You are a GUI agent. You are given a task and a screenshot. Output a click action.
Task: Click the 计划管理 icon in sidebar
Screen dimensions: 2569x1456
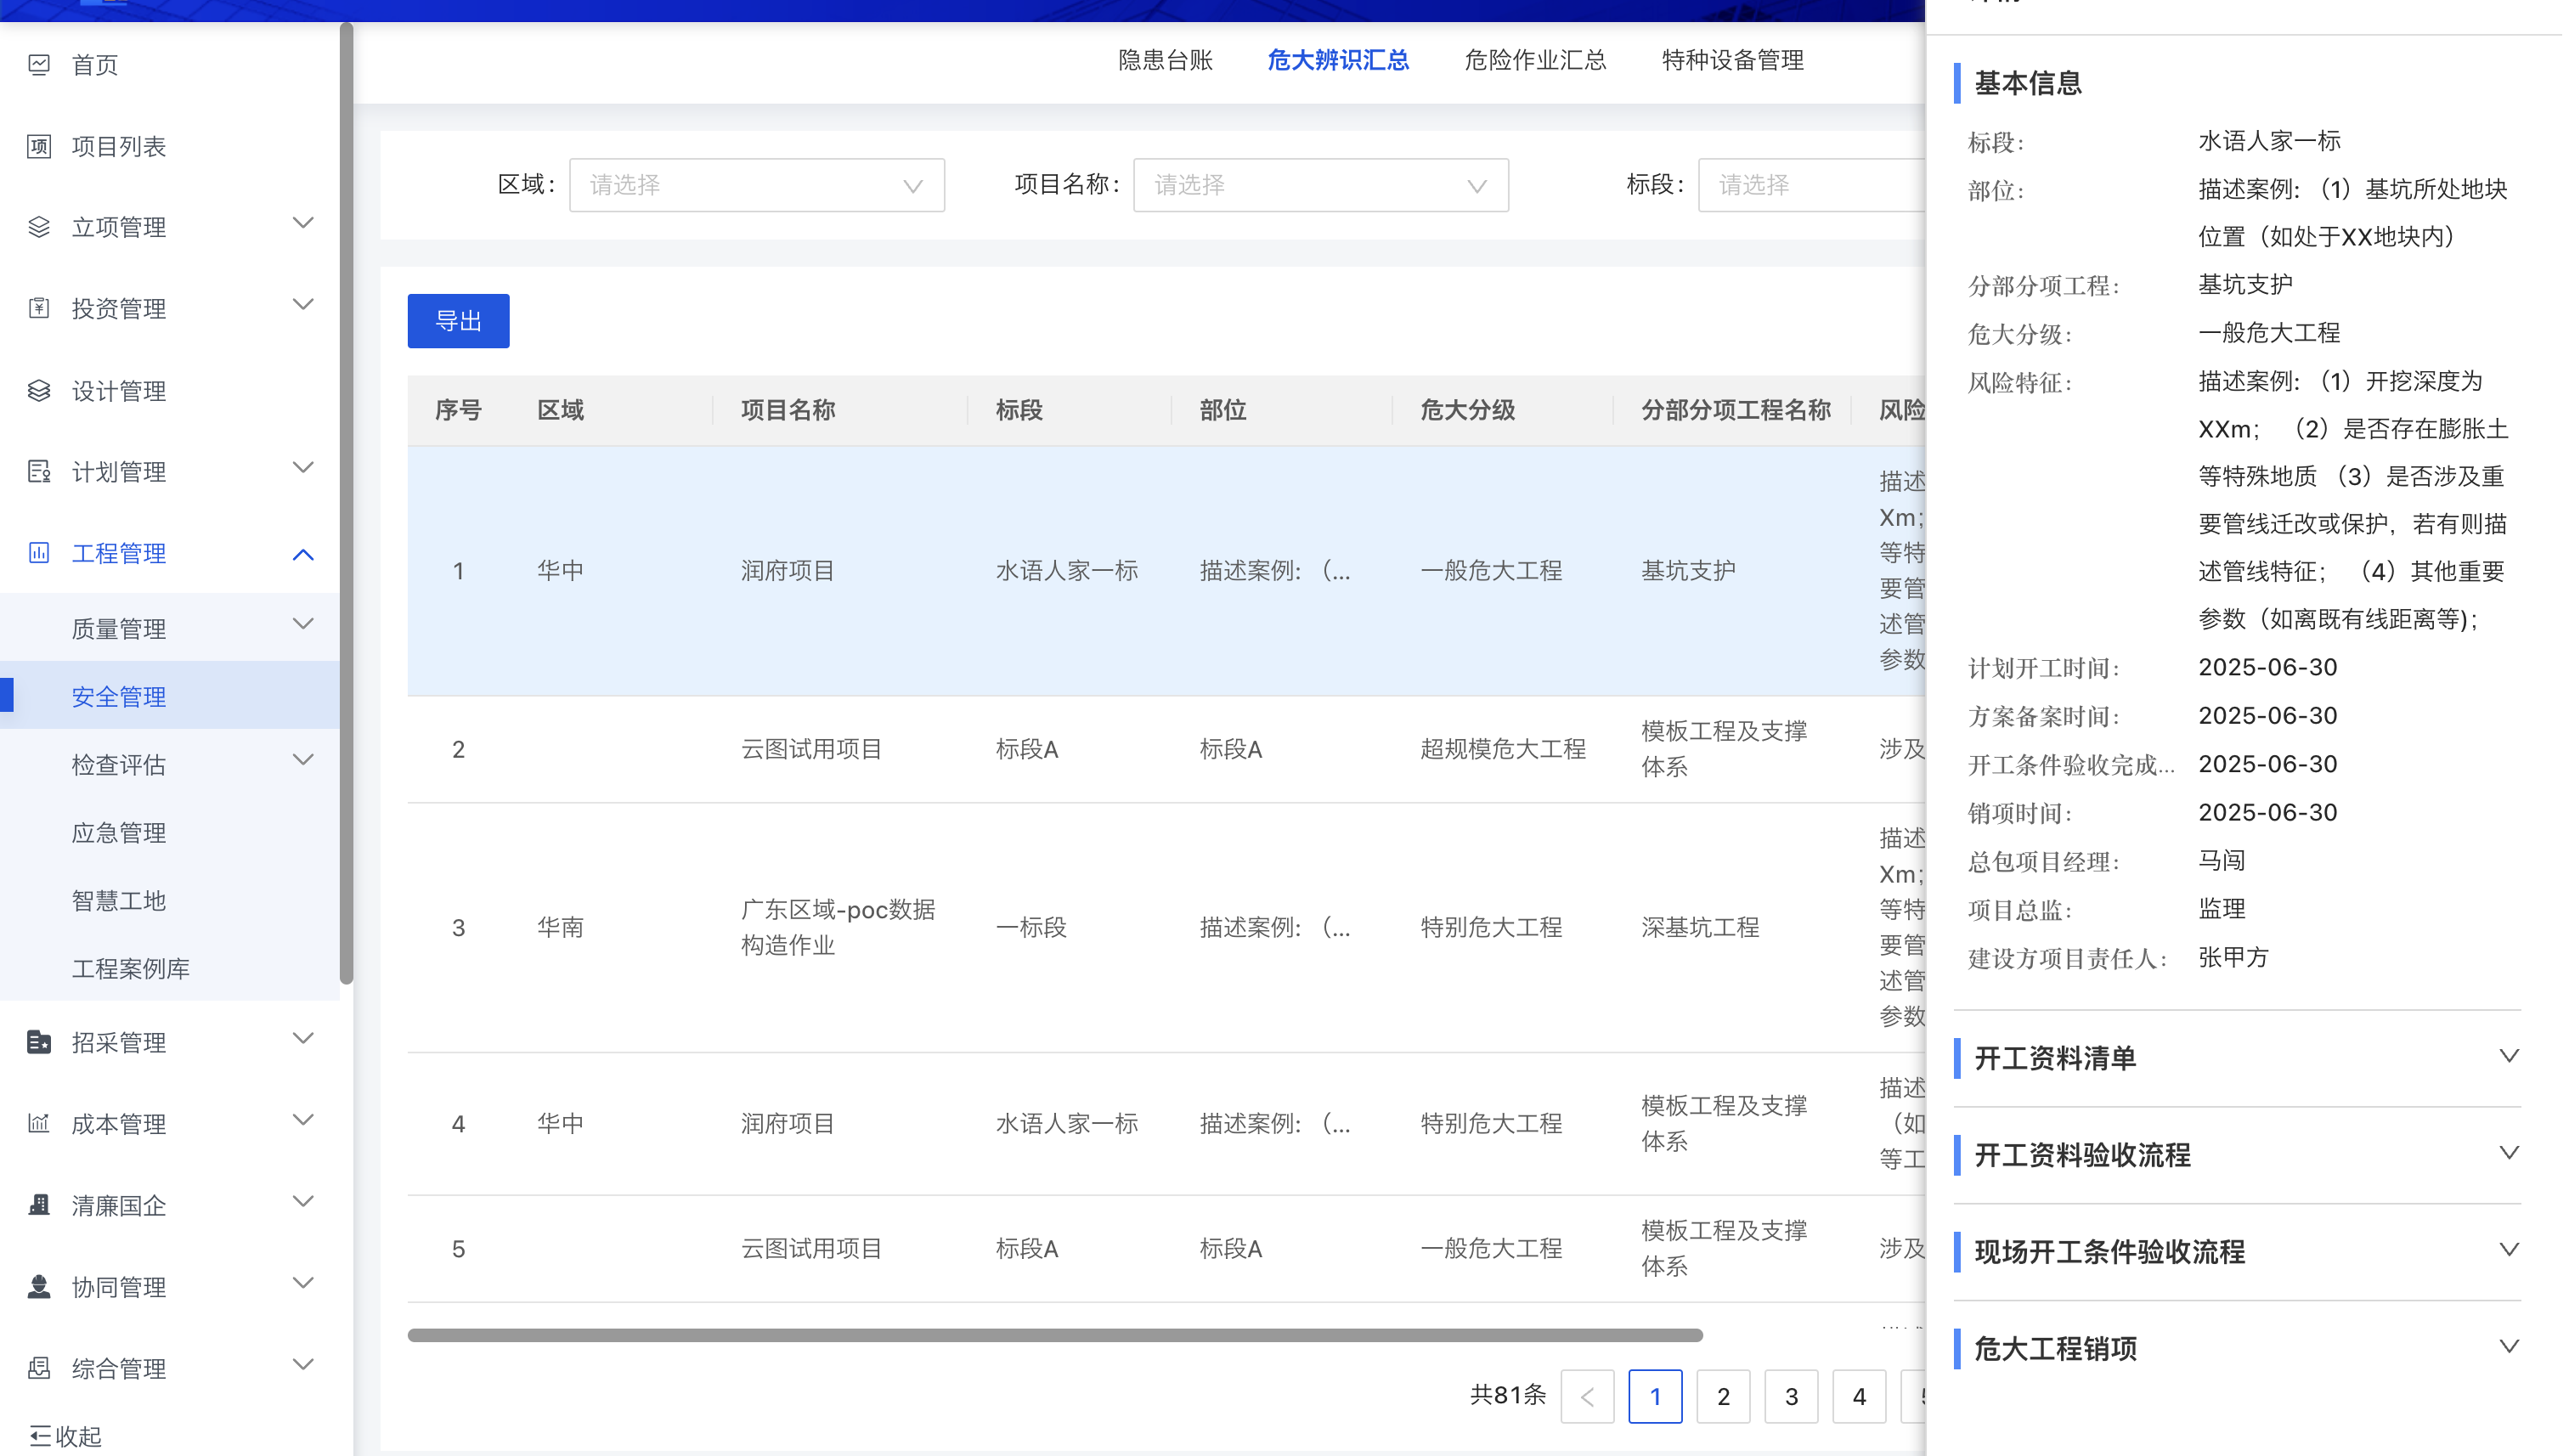(x=39, y=472)
